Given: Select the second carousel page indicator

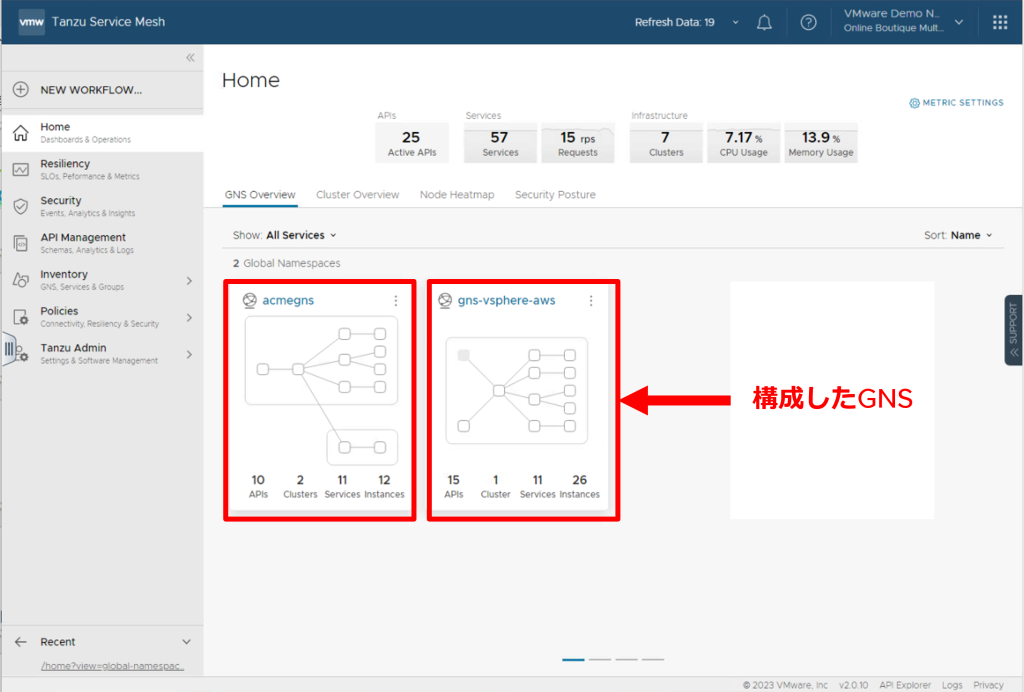Looking at the screenshot, I should (x=600, y=659).
